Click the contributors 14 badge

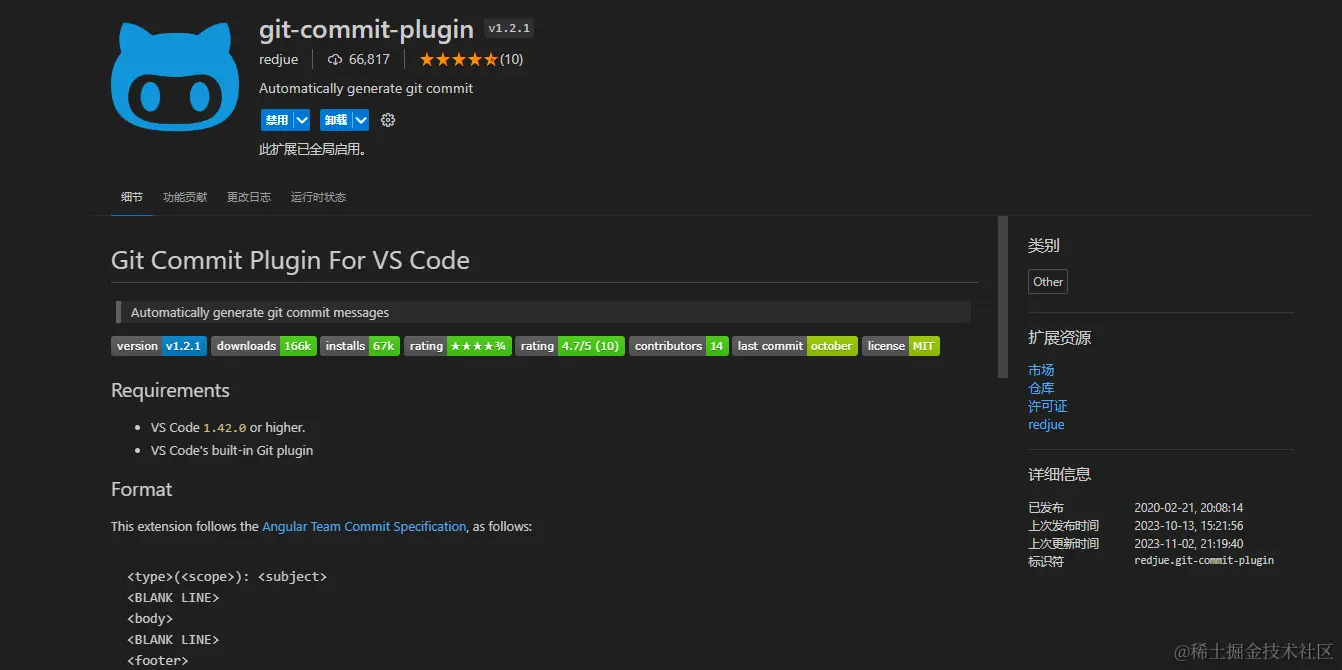coord(678,346)
